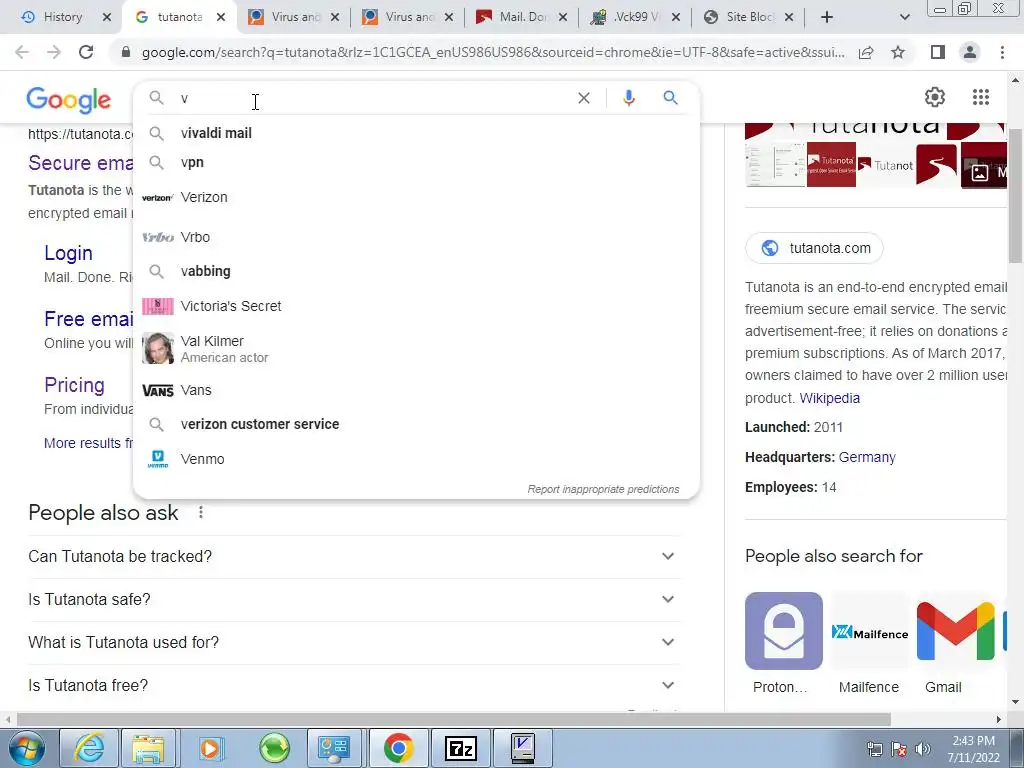The width and height of the screenshot is (1024, 768).
Task: Open a new tab with plus icon
Action: point(827,17)
